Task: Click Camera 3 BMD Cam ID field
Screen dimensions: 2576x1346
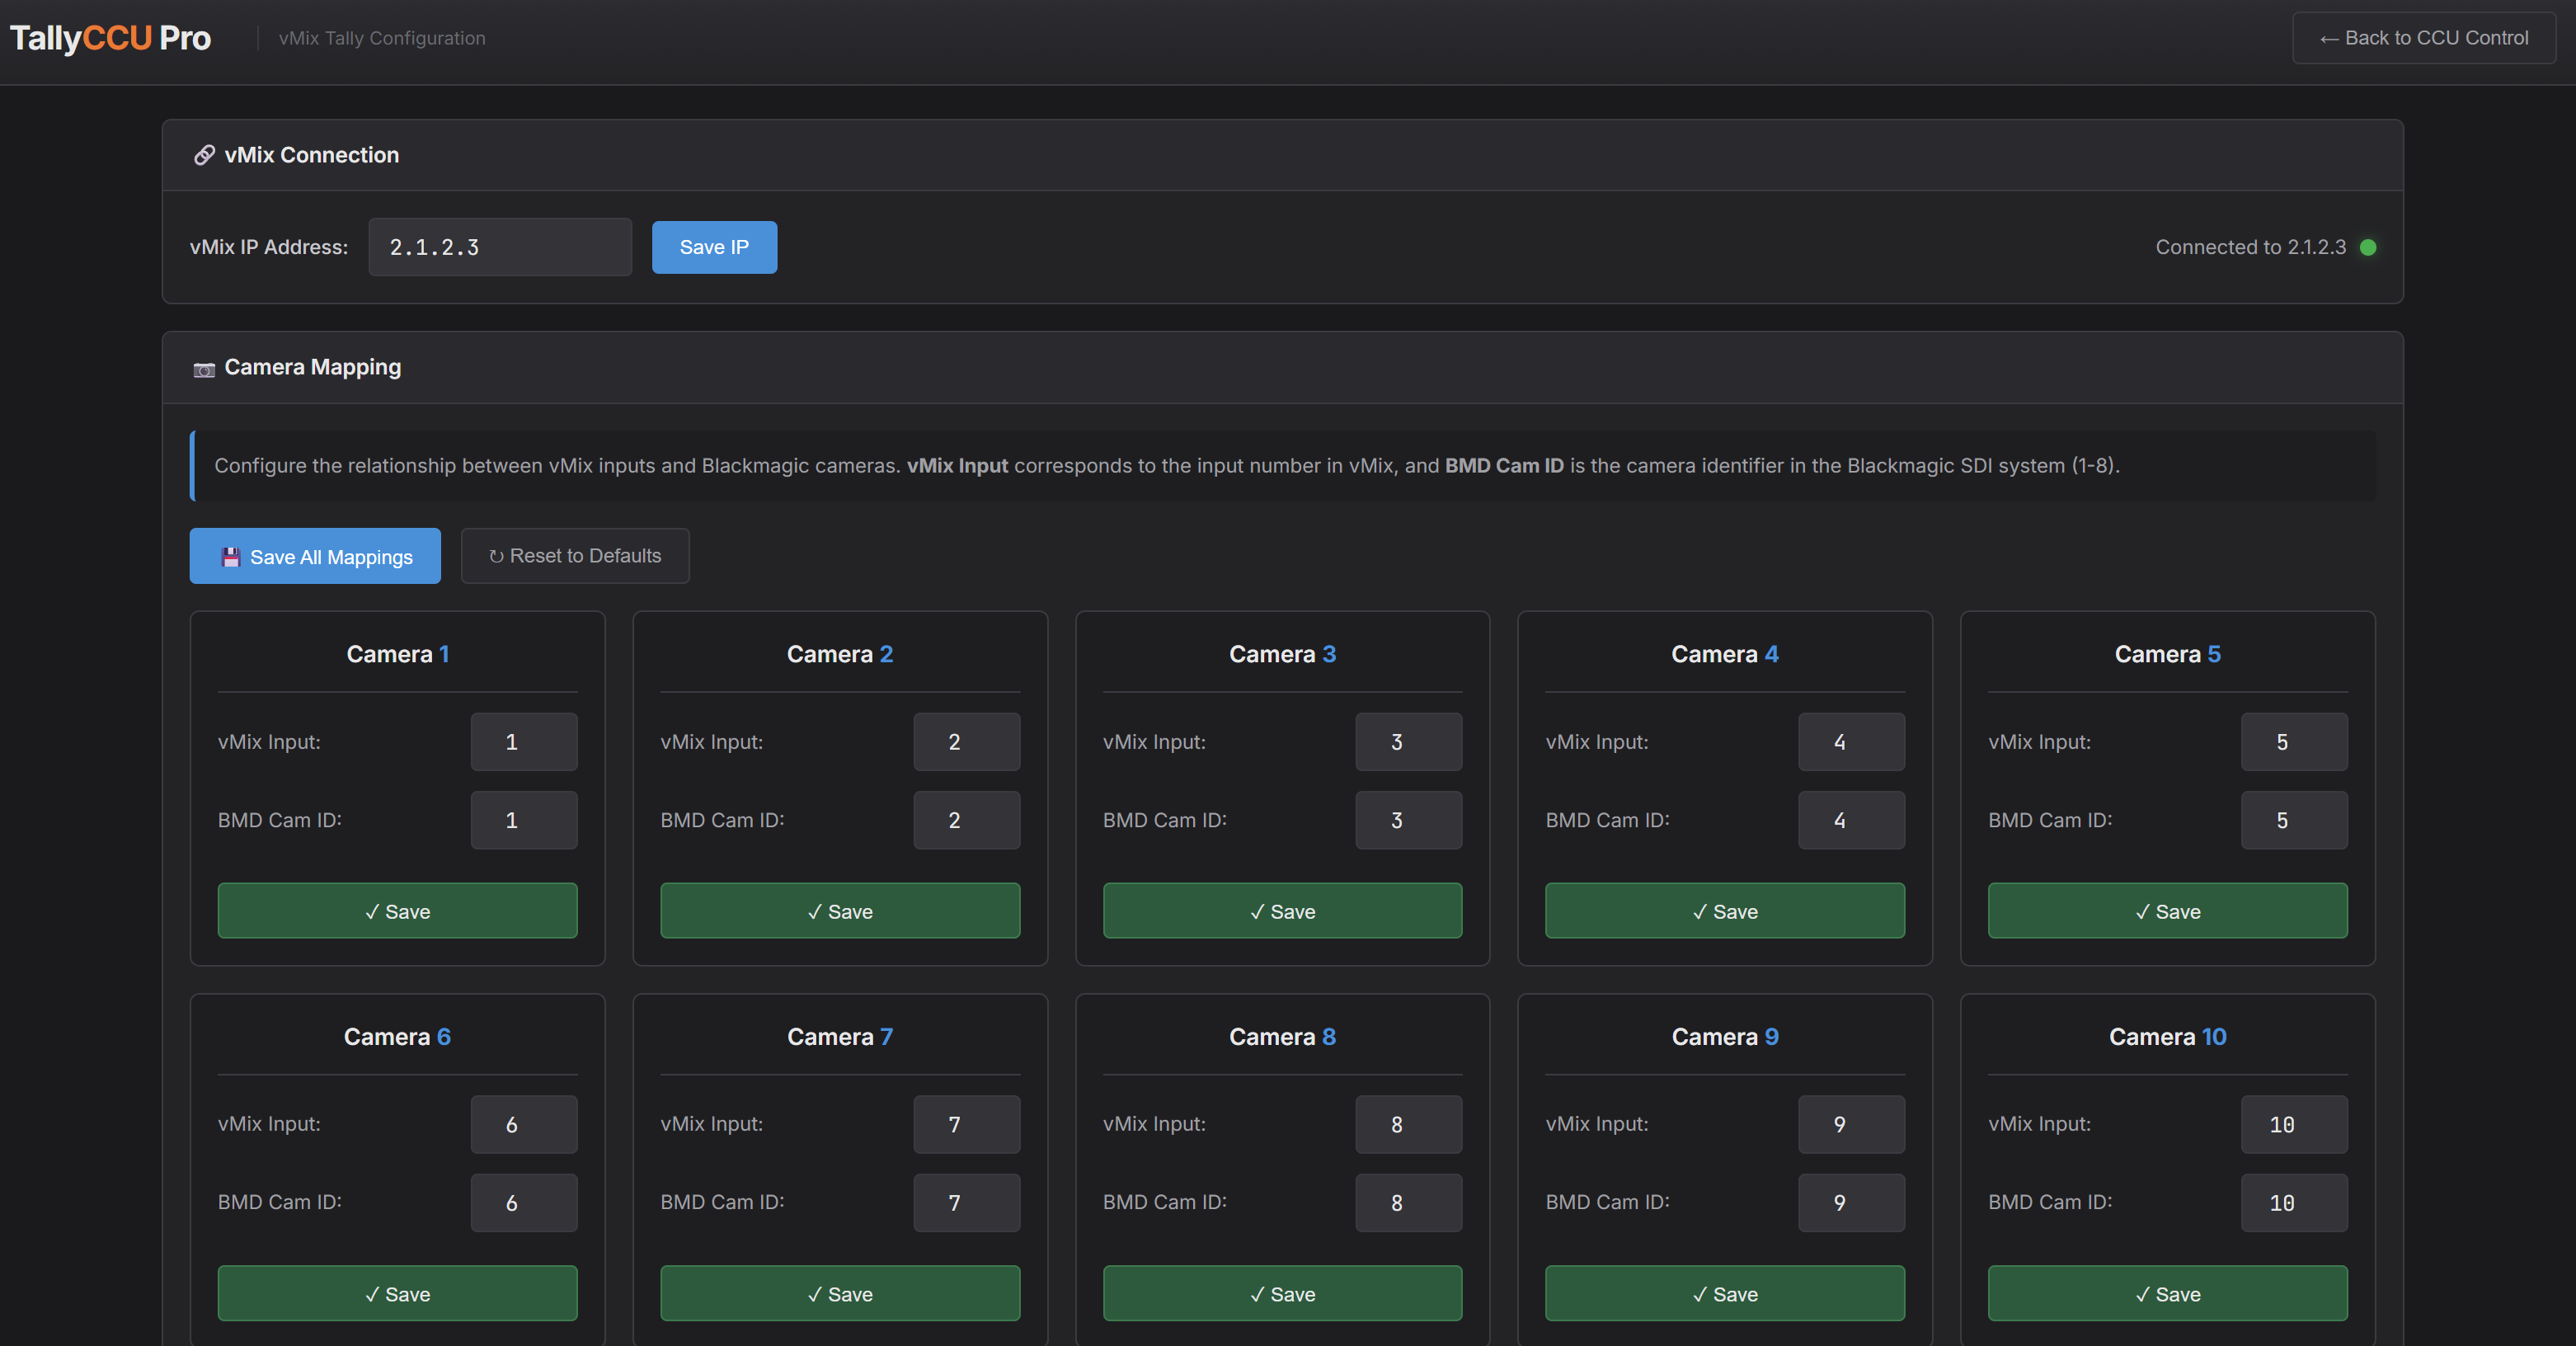Action: click(x=1408, y=820)
